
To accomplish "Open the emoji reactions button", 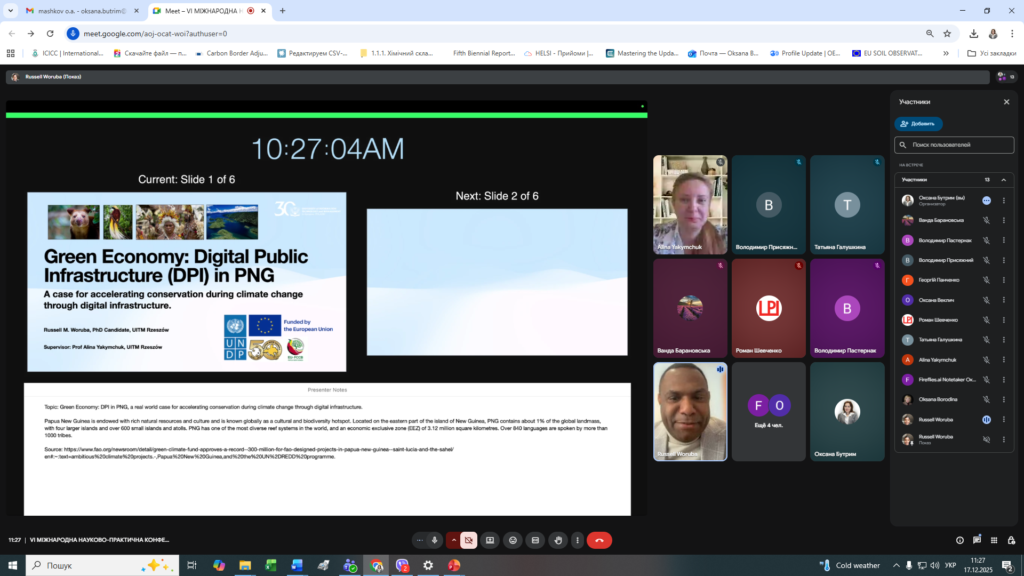I will pyautogui.click(x=512, y=540).
